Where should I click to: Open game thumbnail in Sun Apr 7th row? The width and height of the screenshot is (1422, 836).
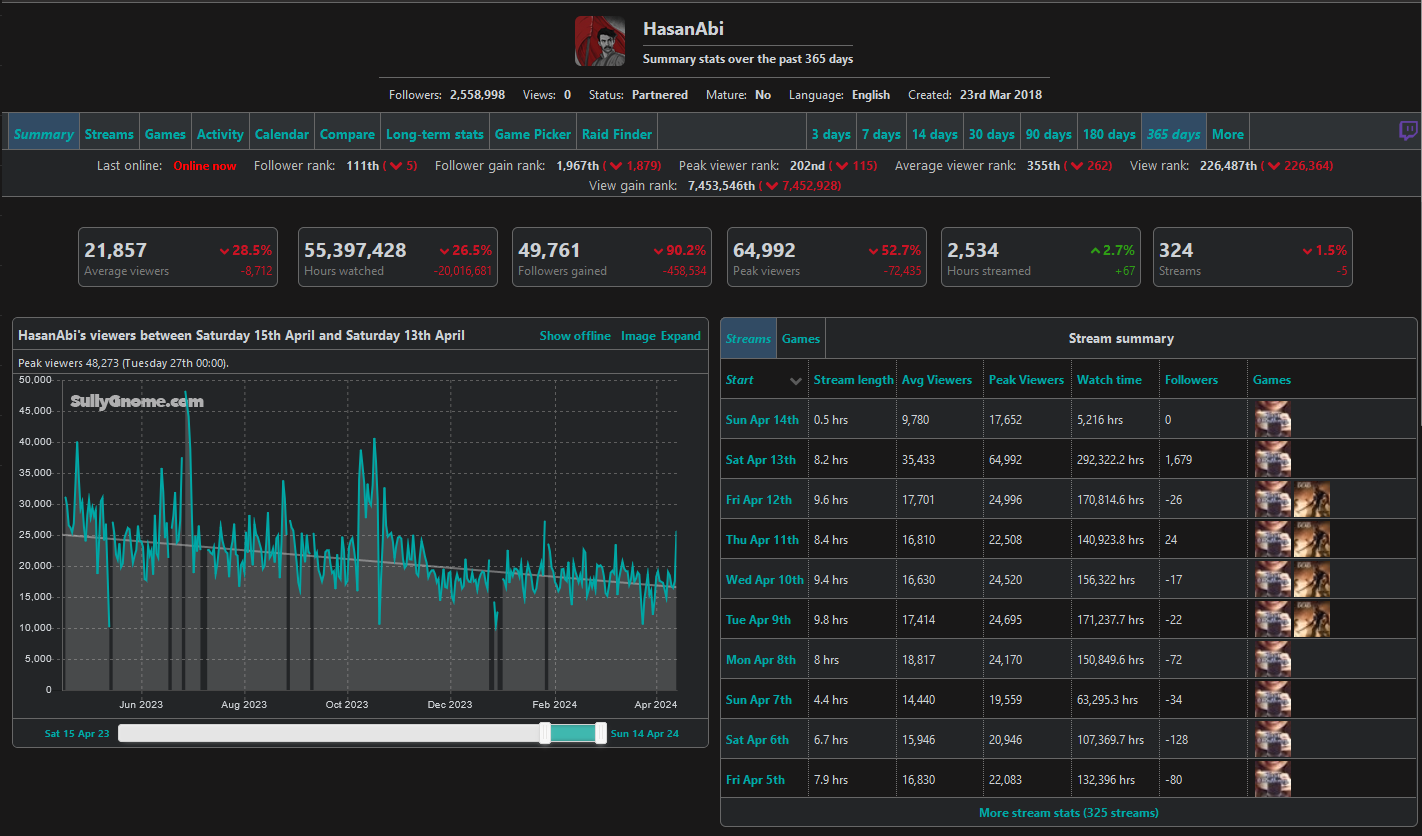[x=1273, y=699]
